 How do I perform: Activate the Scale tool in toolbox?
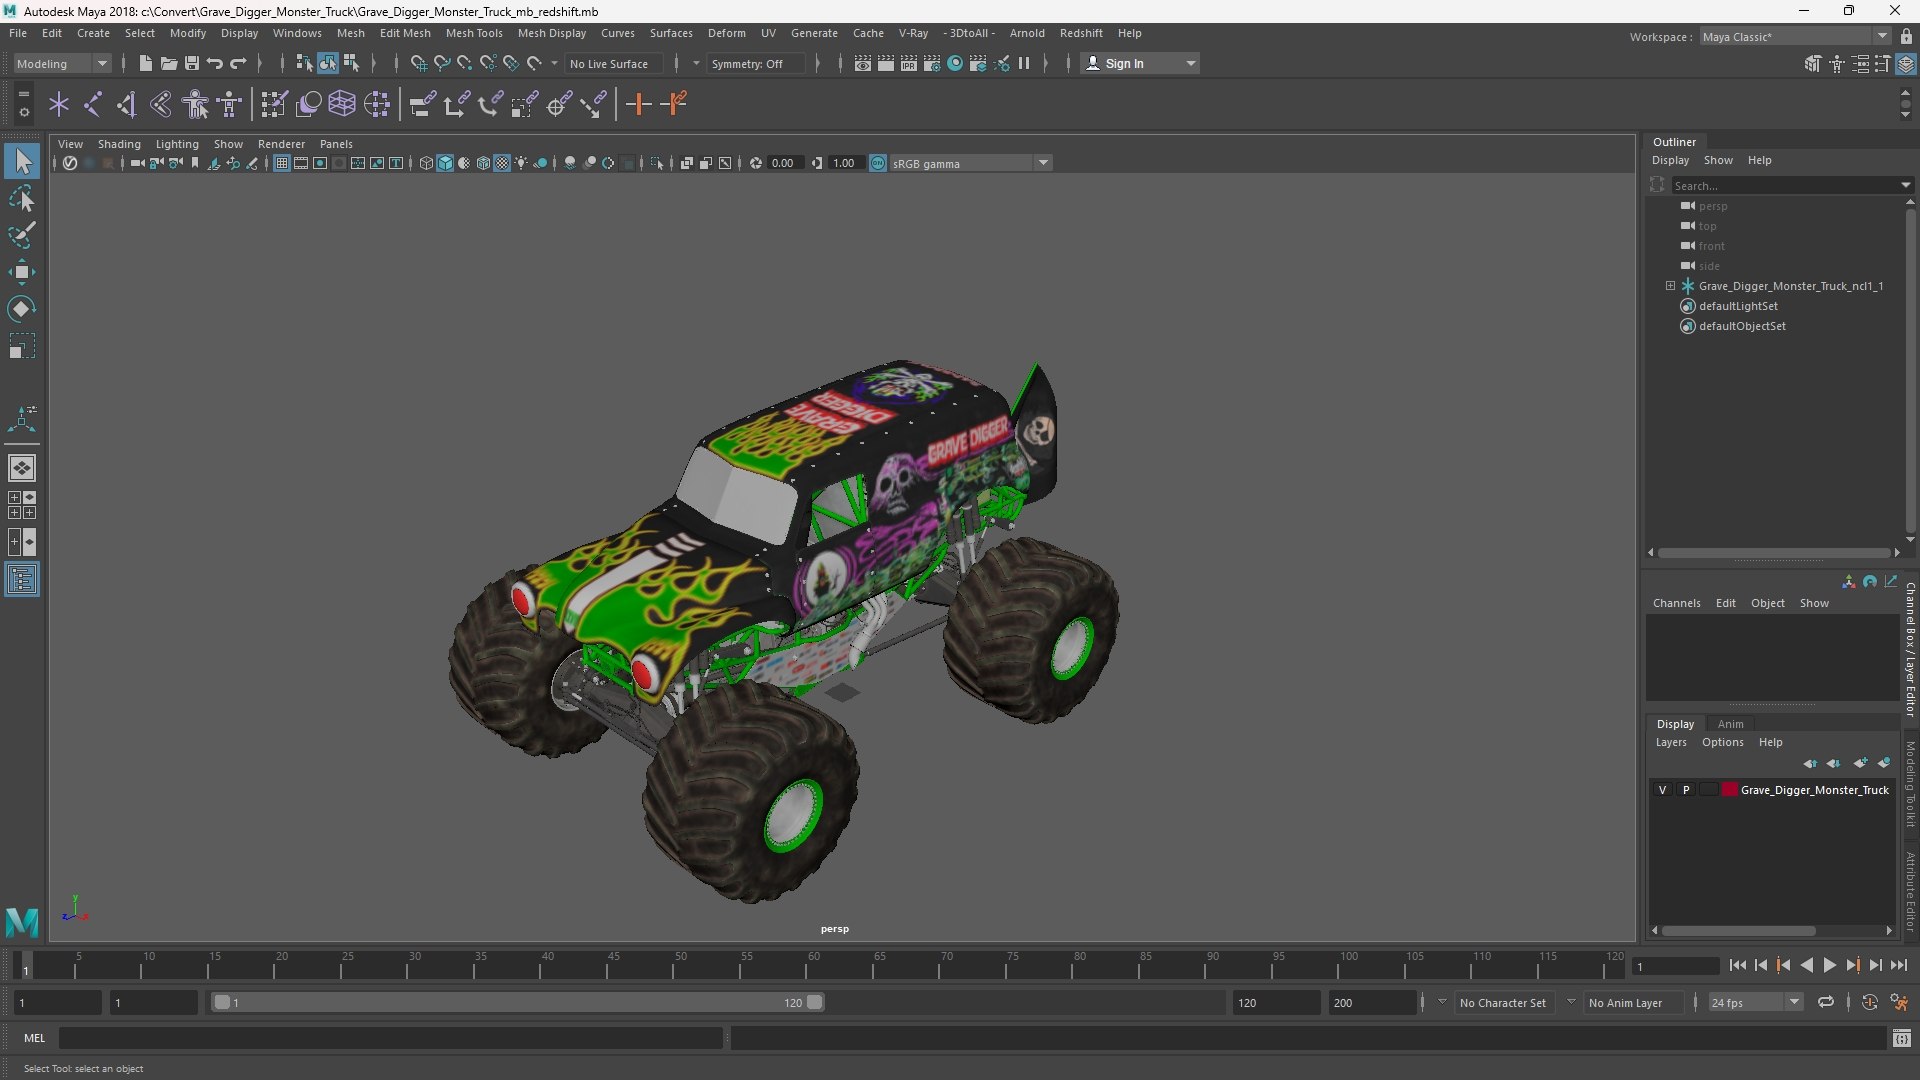click(22, 346)
